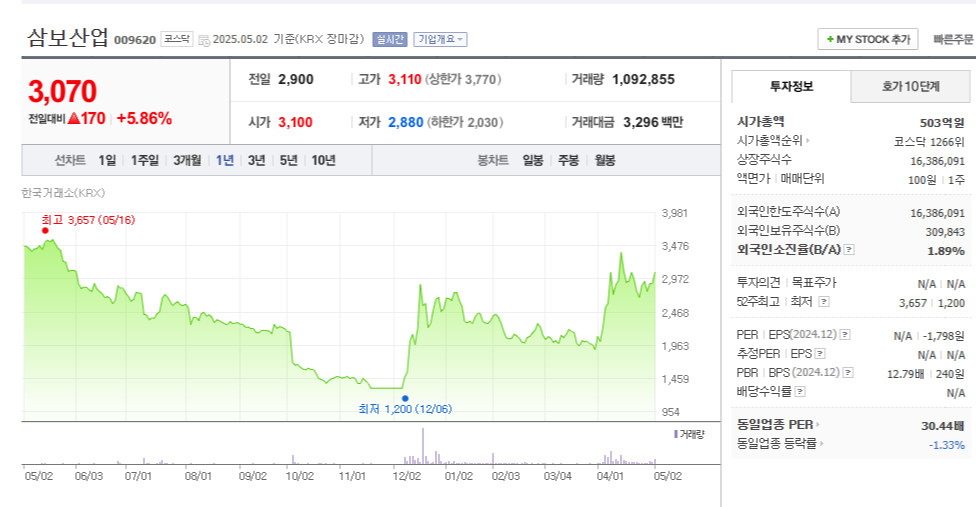
Task: Click the 시가 value 3,100
Action: pos(295,123)
